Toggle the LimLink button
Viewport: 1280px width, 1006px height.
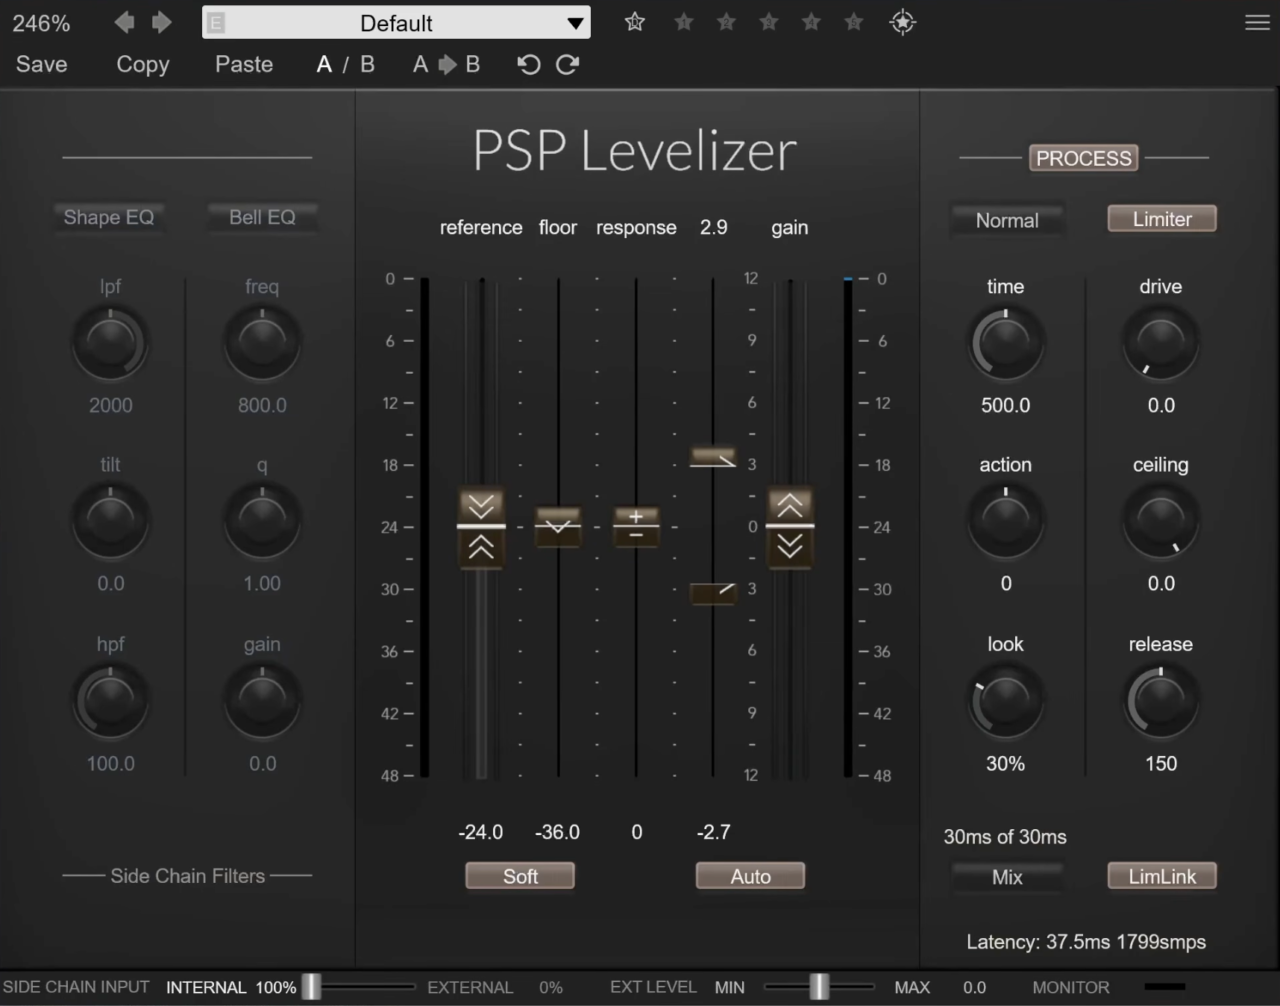coord(1162,876)
